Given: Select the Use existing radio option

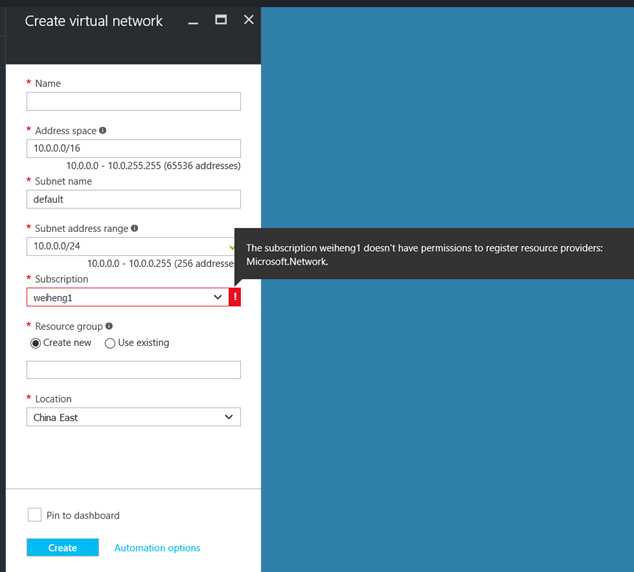Looking at the screenshot, I should (110, 343).
